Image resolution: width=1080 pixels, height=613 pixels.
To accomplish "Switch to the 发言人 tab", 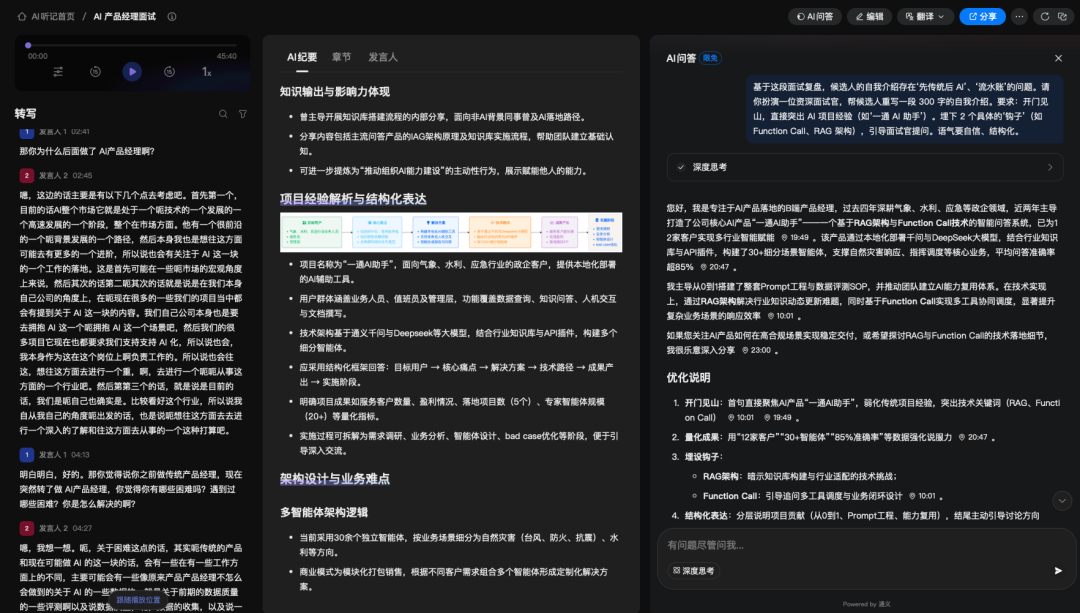I will tap(382, 57).
